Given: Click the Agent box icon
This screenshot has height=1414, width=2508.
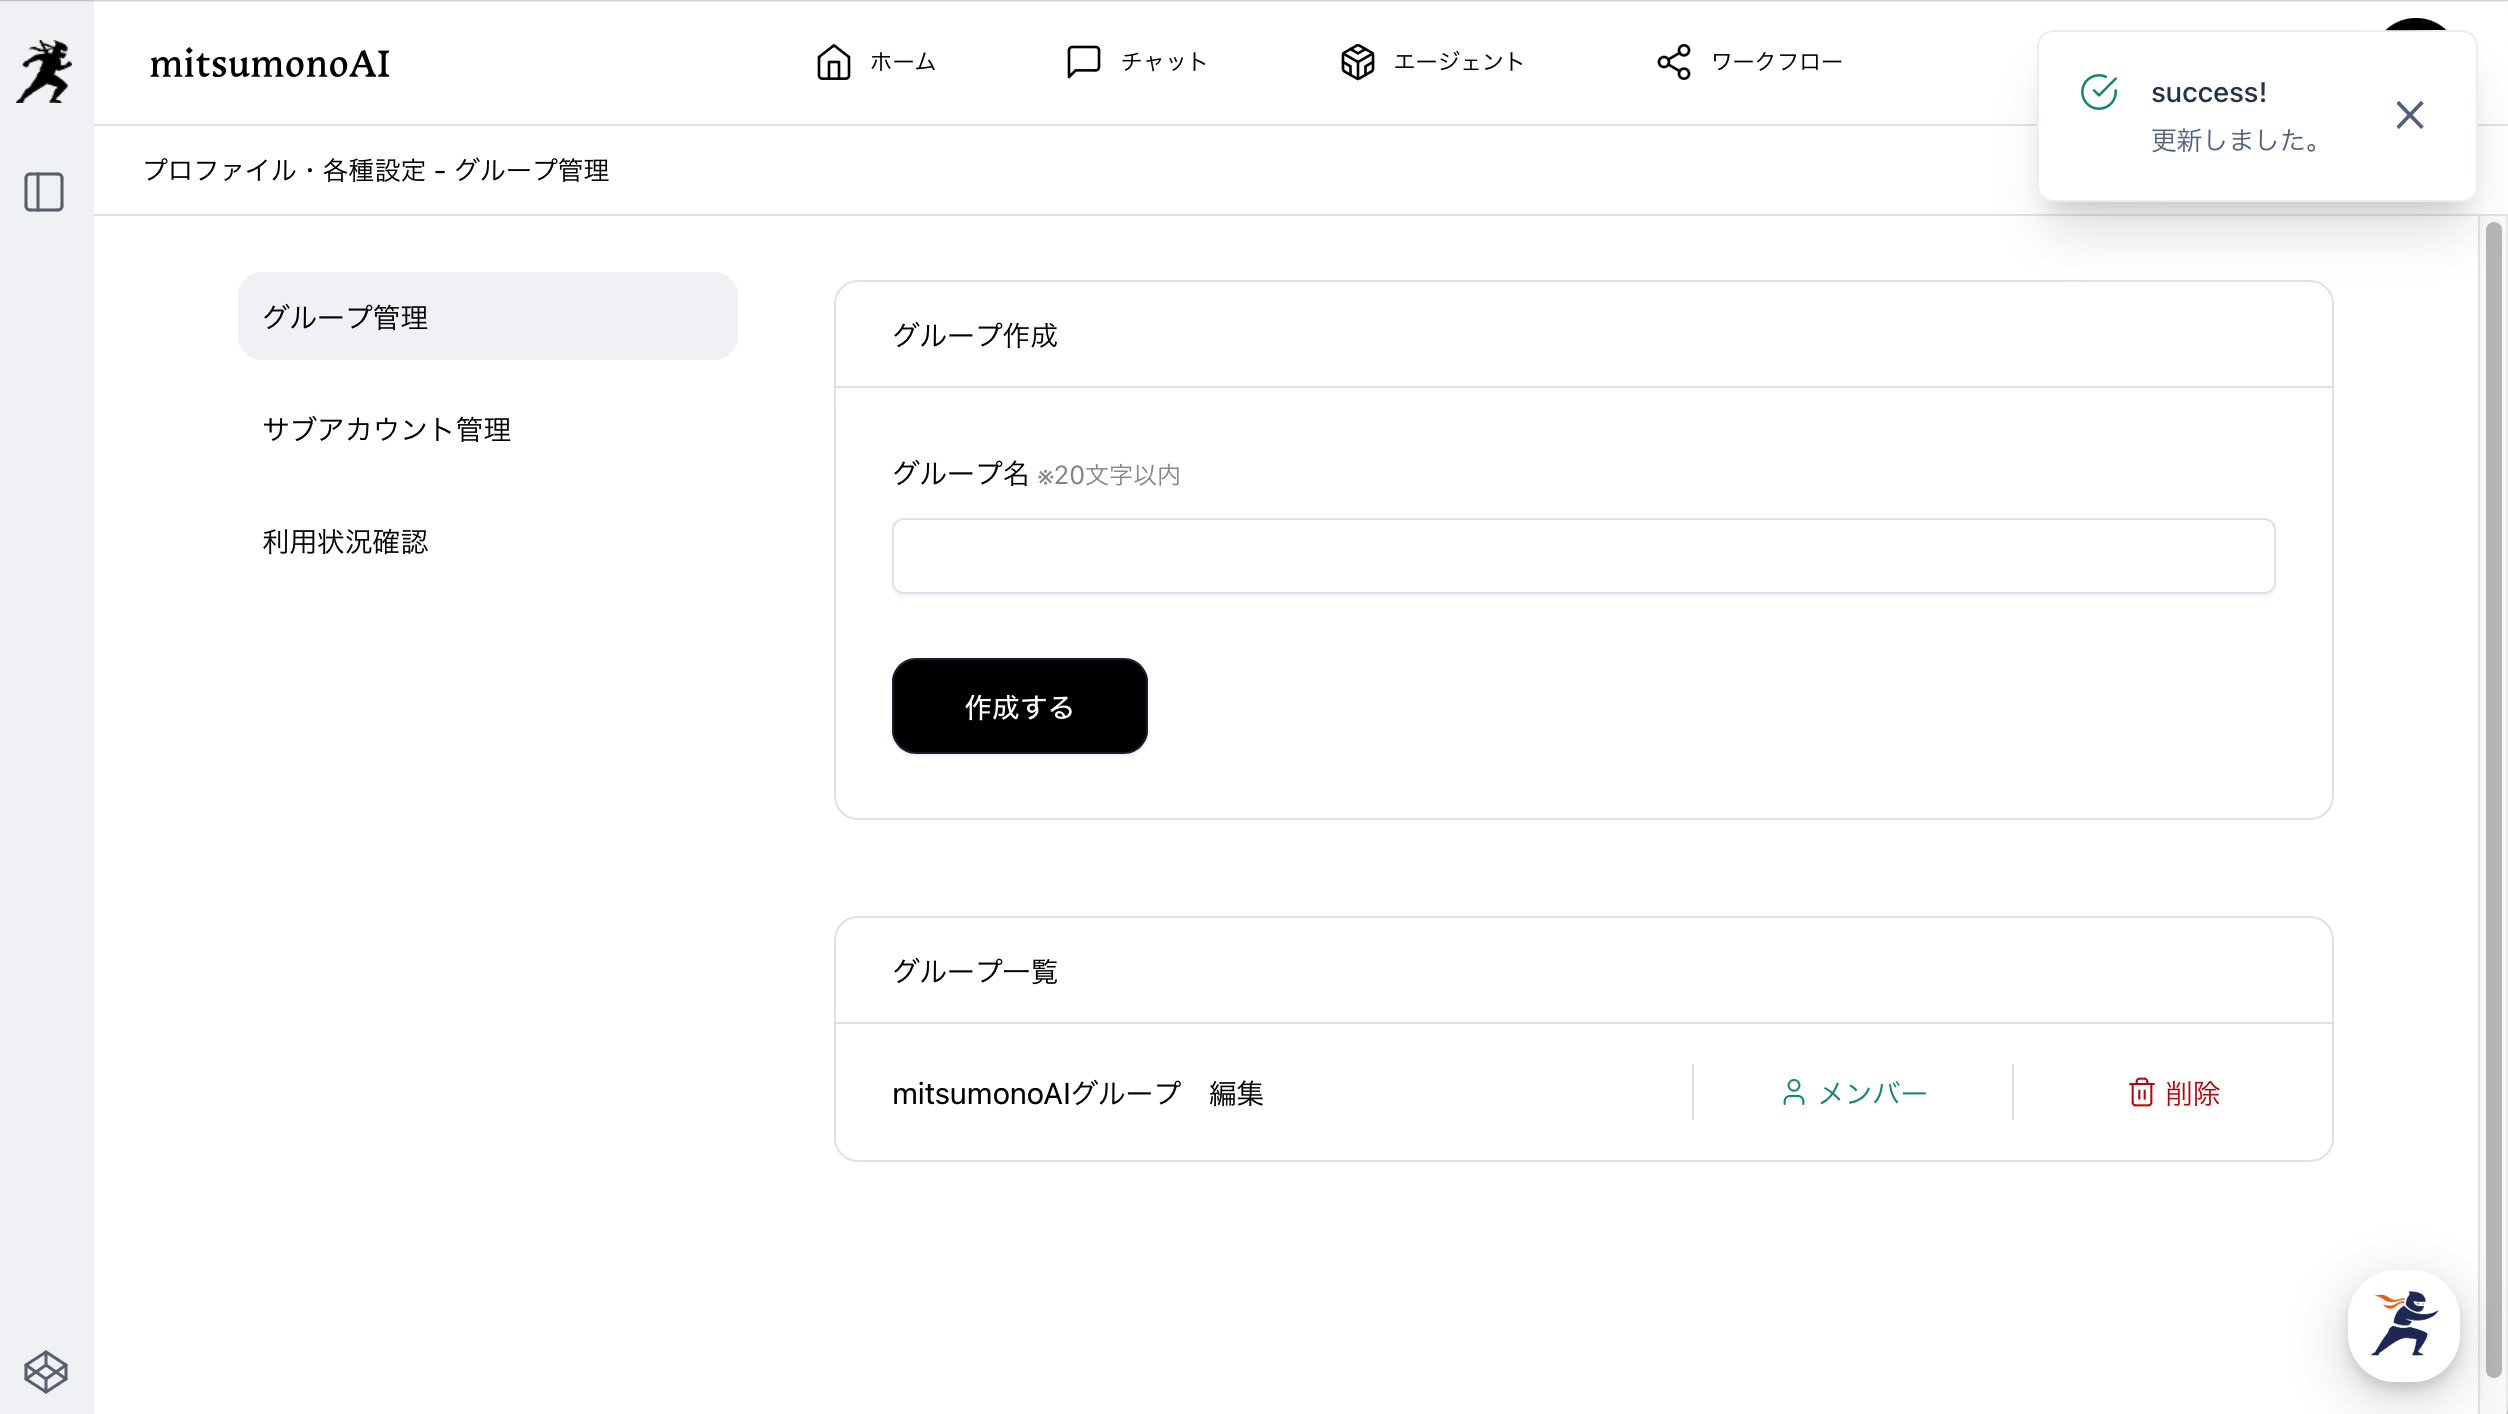Looking at the screenshot, I should 1357,62.
